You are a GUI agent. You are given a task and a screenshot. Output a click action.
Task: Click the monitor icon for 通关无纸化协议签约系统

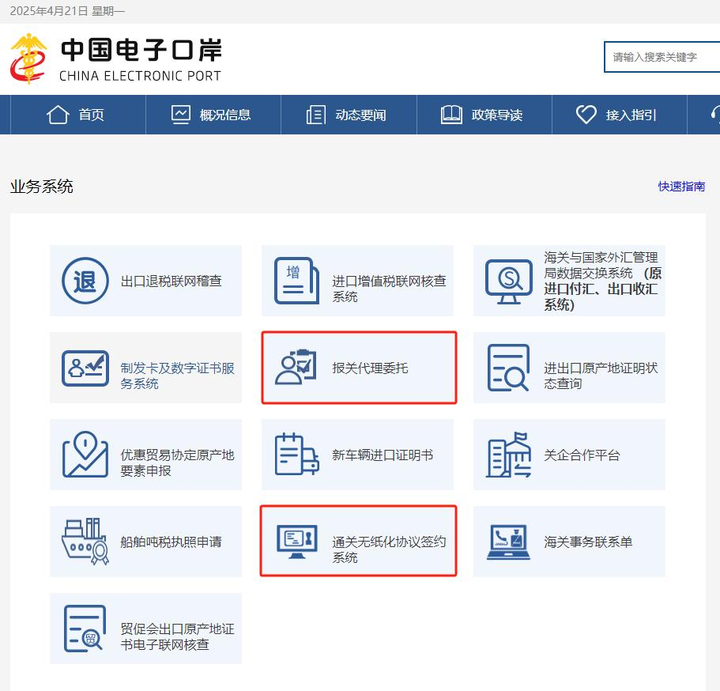point(297,542)
